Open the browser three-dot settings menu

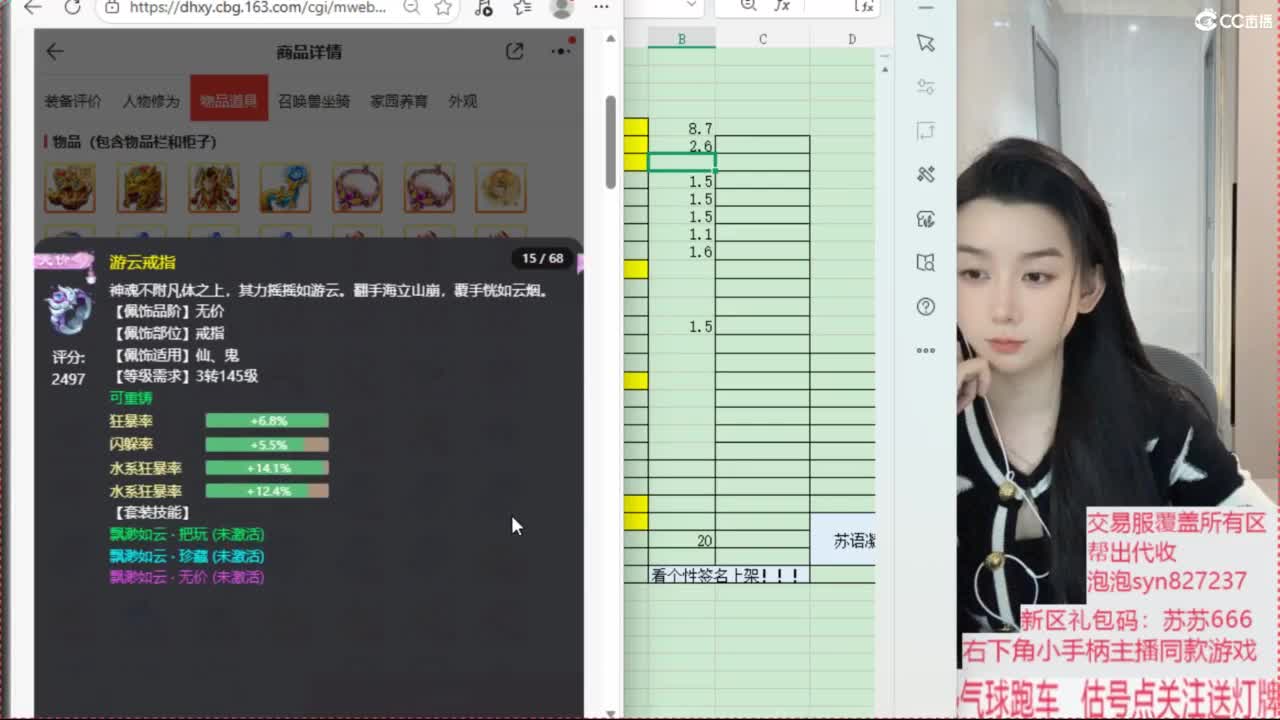tap(600, 7)
